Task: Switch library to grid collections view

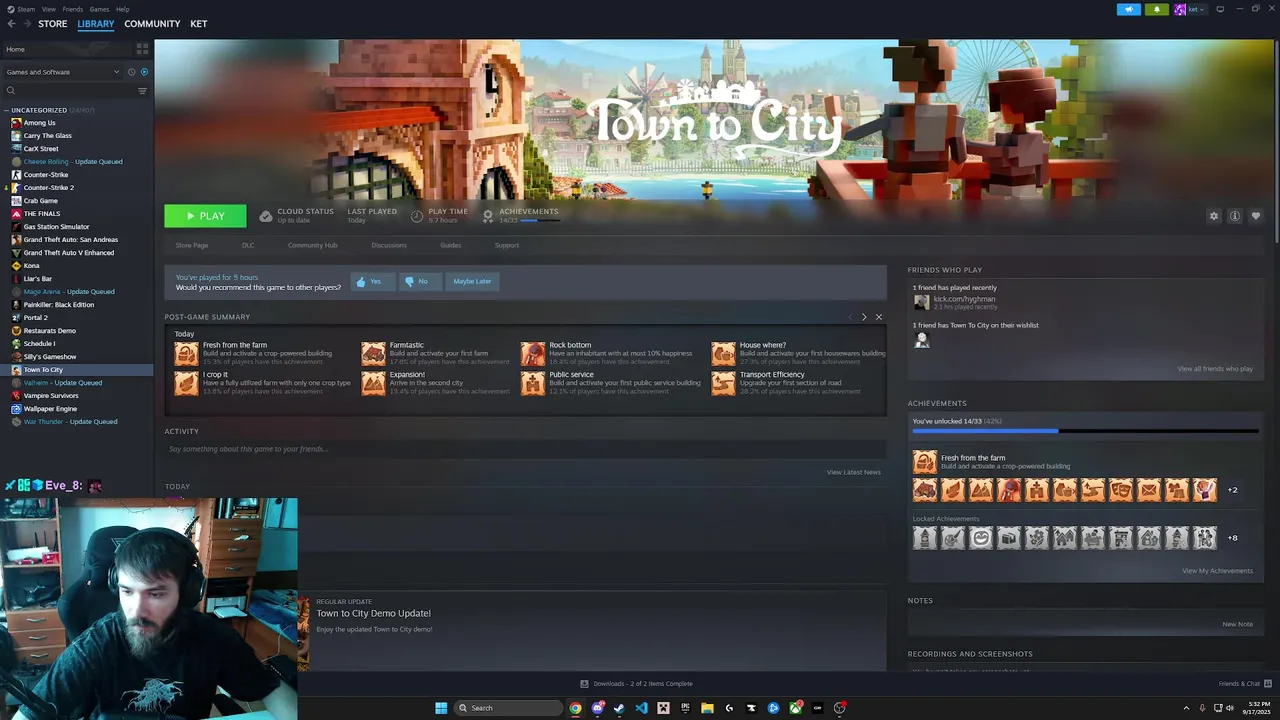Action: pos(142,48)
